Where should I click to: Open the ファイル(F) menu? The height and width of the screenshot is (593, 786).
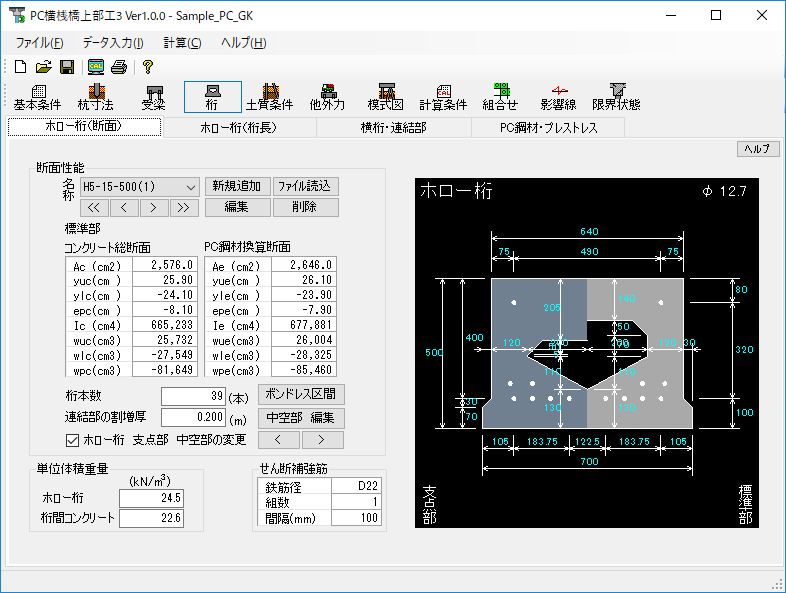[39, 43]
